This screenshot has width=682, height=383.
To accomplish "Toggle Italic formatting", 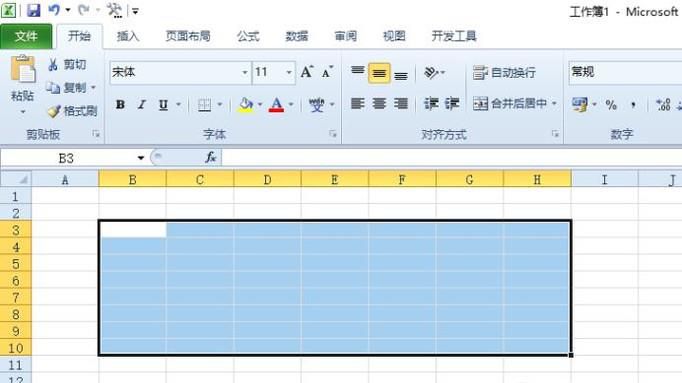I will [x=141, y=105].
